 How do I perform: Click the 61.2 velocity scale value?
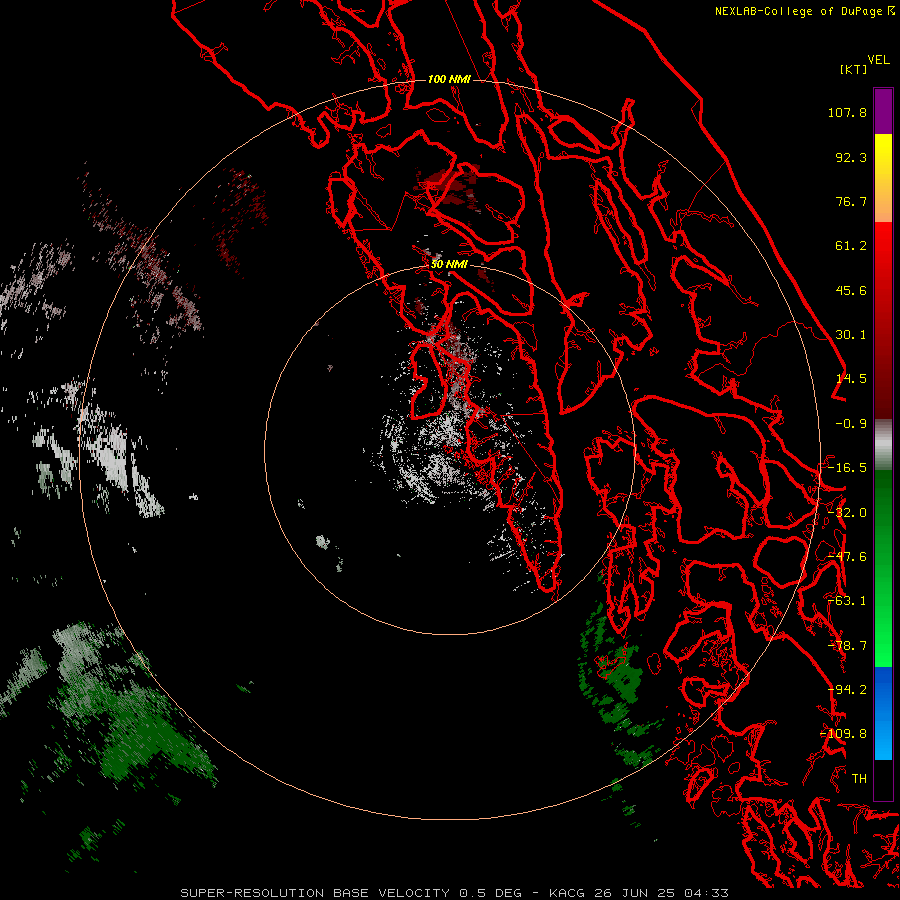tap(851, 246)
